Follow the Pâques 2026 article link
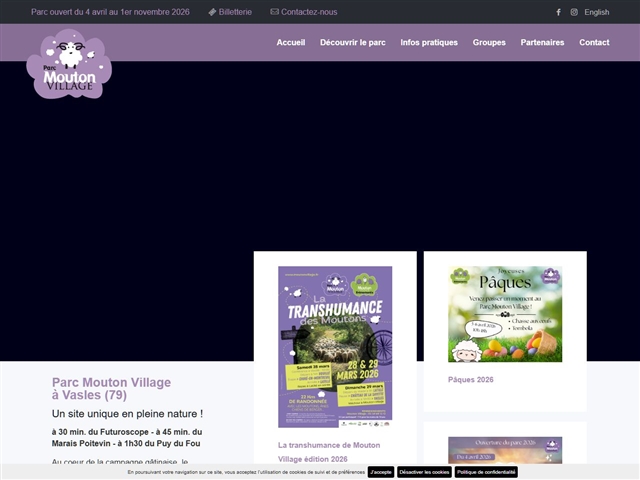640x480 pixels. [471, 380]
